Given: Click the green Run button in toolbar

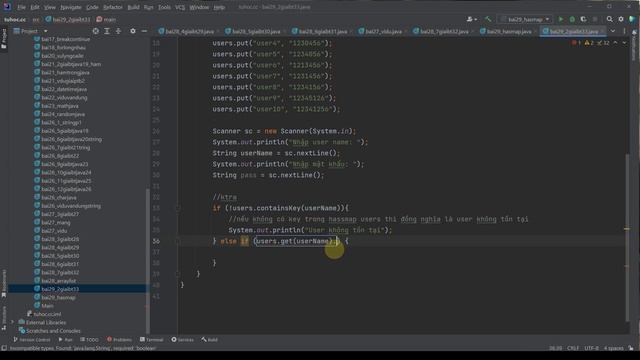Looking at the screenshot, I should pos(560,19).
